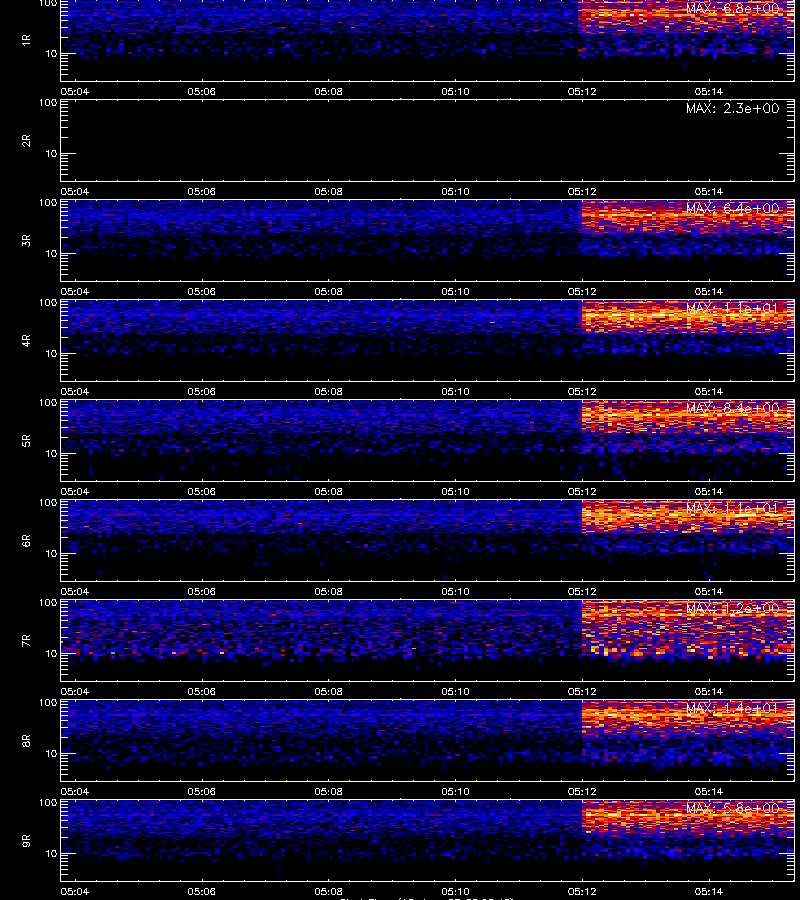The image size is (800, 900).
Task: Click the 05:08 time label beneath panel 7R
Action: pyautogui.click(x=328, y=692)
